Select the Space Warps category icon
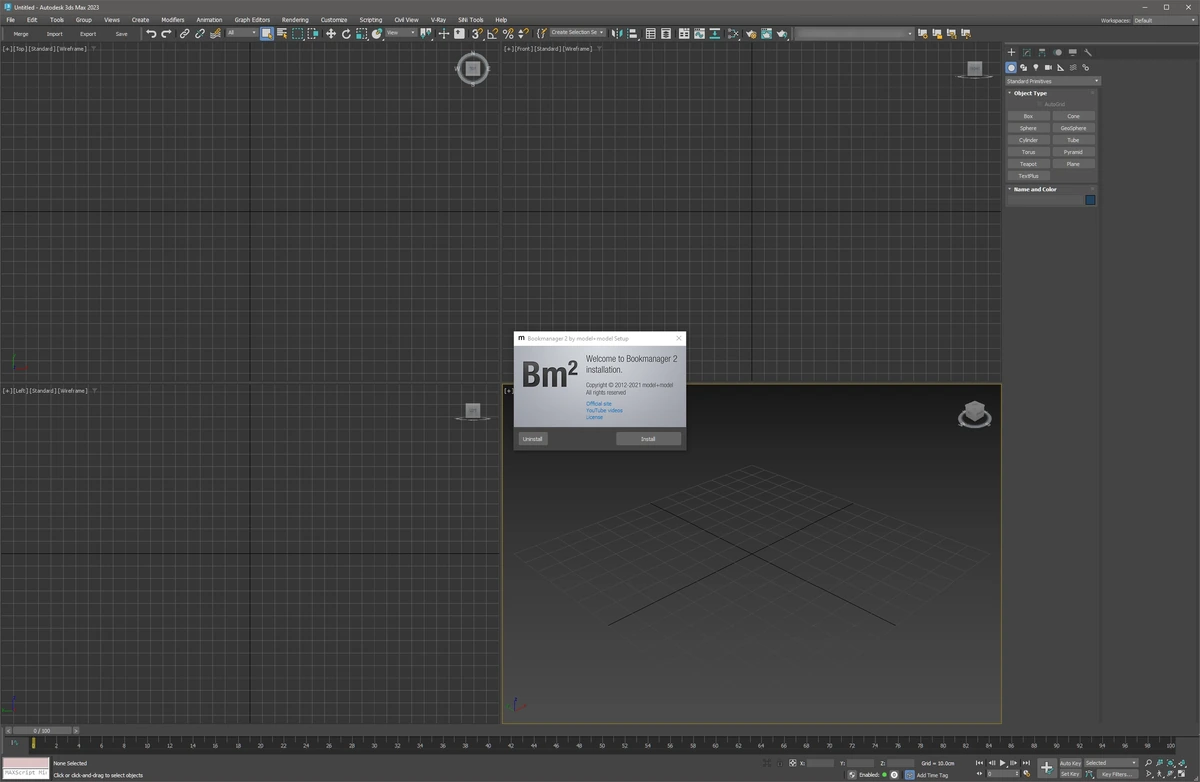1200x782 pixels. coord(1073,68)
